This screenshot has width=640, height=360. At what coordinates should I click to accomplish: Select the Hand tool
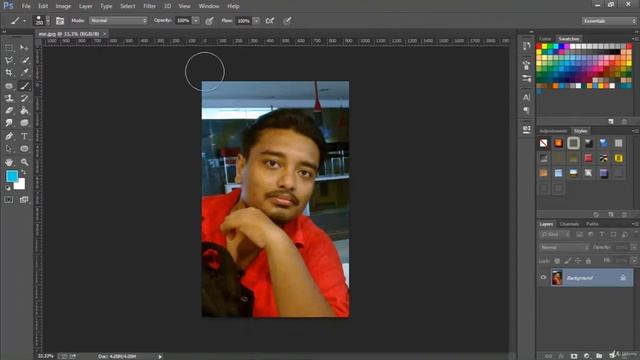(9, 162)
